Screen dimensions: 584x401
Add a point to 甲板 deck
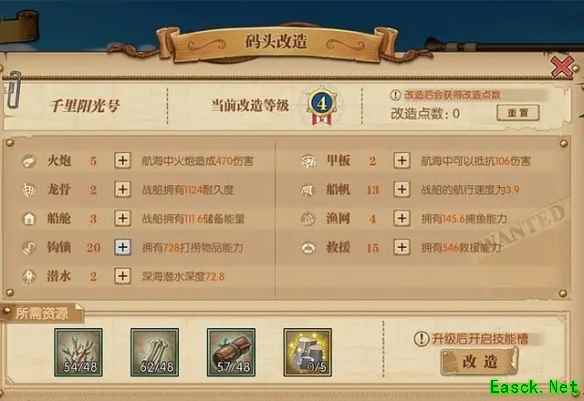402,160
